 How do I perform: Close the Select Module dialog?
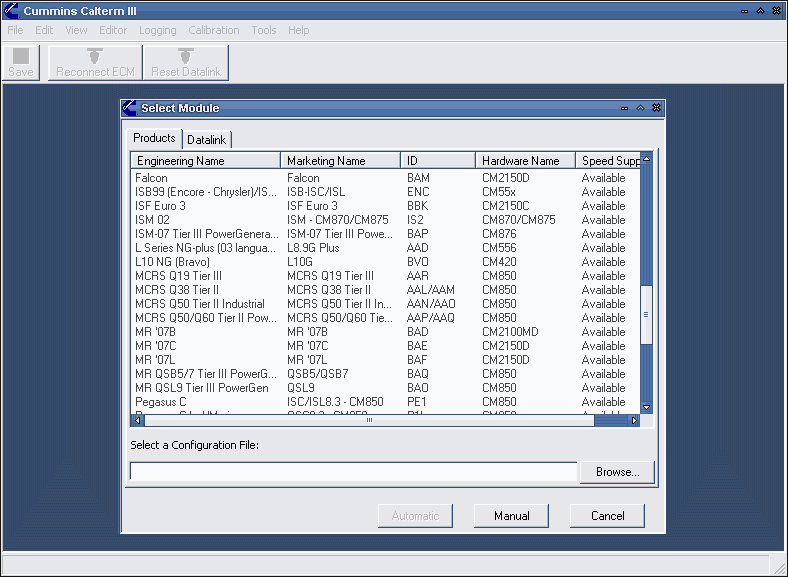click(656, 108)
